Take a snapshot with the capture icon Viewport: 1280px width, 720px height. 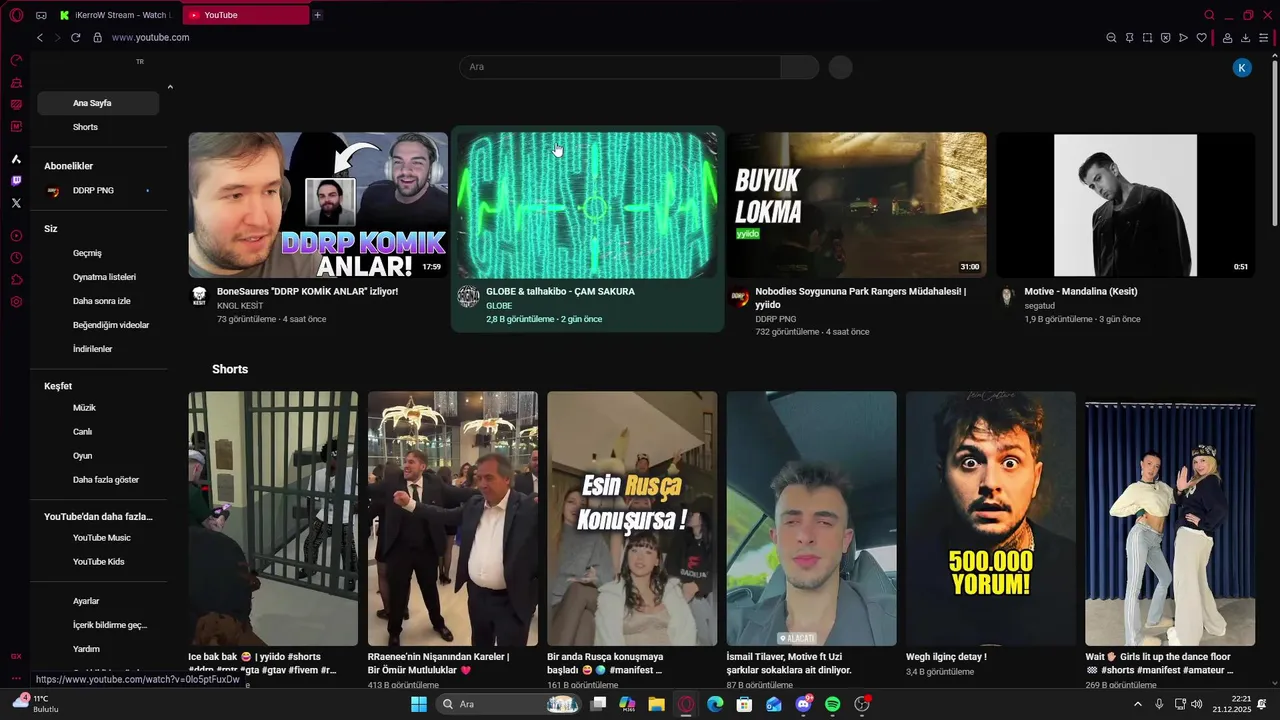coord(1147,38)
